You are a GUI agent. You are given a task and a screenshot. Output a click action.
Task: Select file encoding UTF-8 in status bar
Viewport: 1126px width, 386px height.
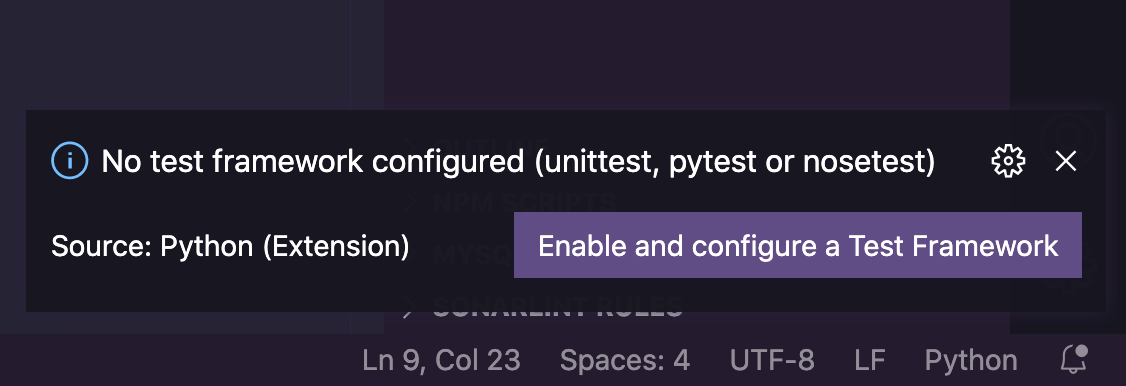[772, 360]
